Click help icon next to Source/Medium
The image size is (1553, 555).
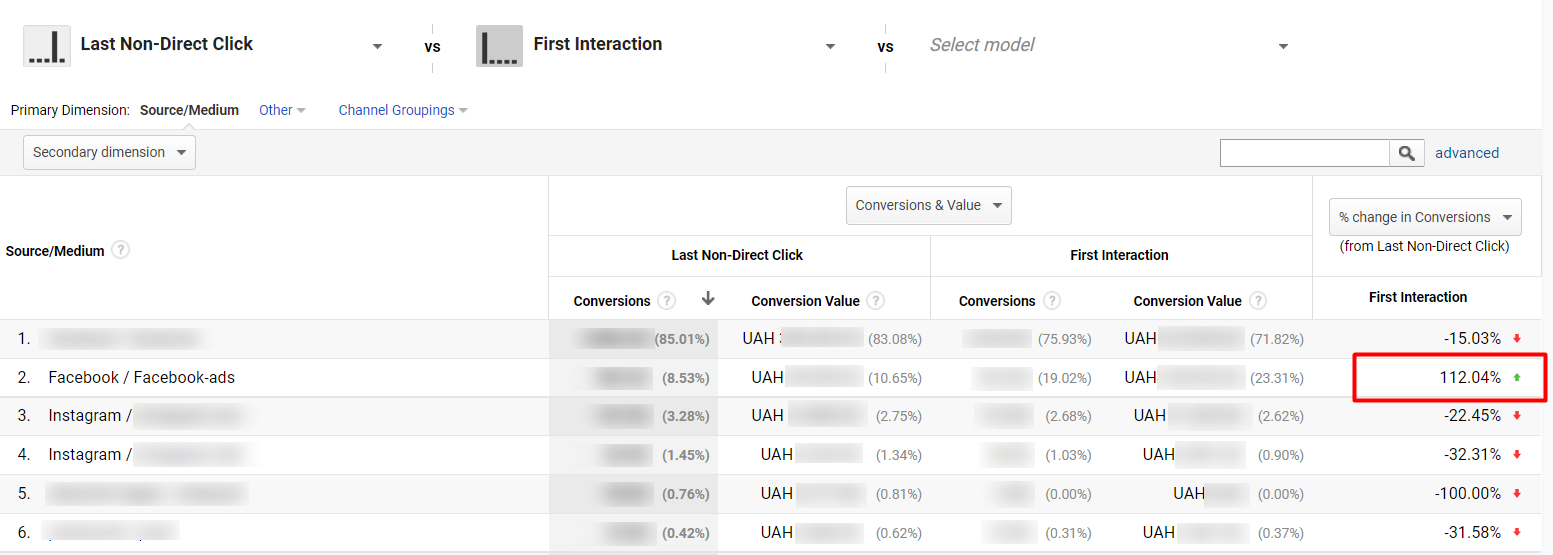coord(121,250)
